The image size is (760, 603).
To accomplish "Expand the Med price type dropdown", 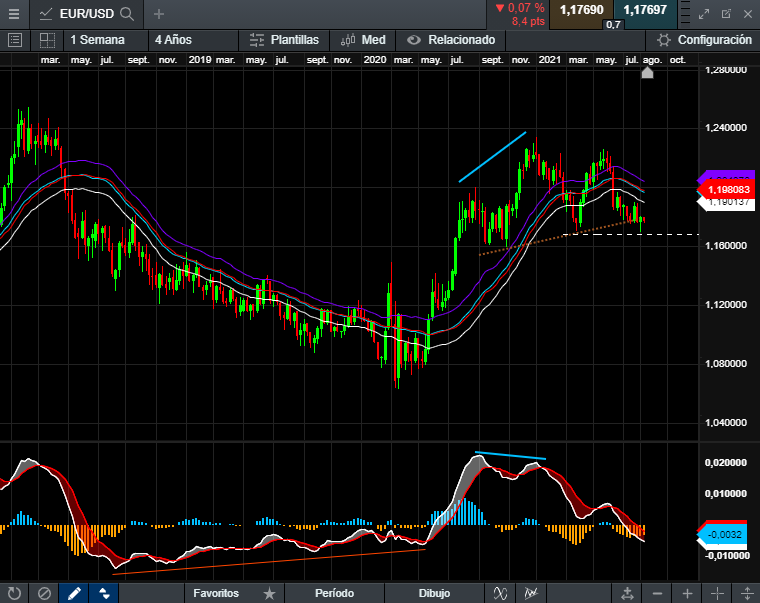I will coord(363,40).
